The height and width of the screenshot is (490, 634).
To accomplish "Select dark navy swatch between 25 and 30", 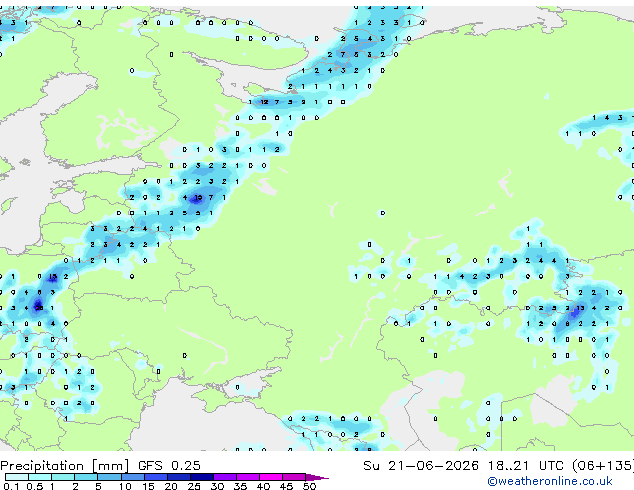I will 202,477.
